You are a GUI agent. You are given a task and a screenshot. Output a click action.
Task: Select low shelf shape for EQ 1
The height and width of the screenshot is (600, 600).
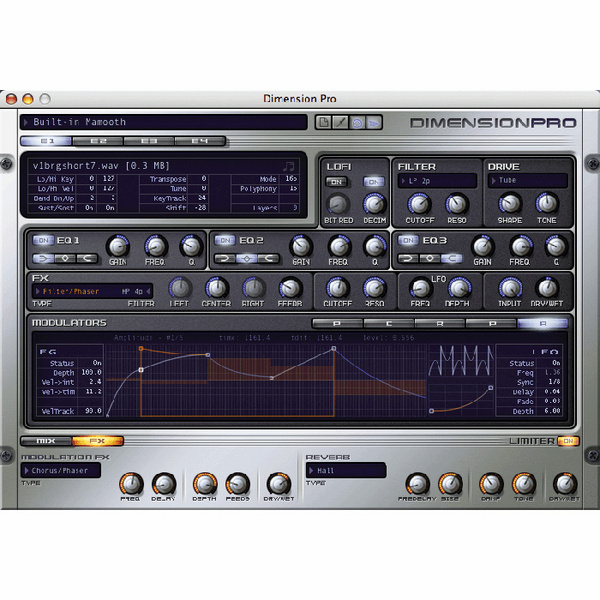[43, 258]
